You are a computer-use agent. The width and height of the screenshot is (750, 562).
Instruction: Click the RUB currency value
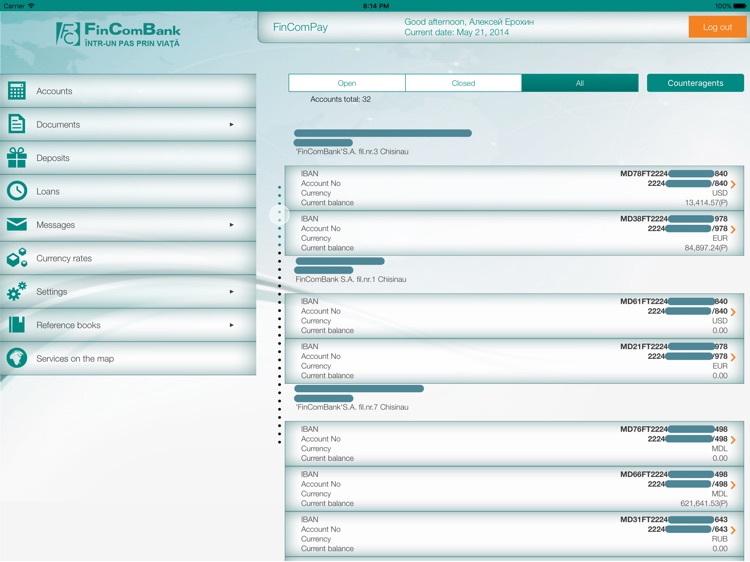[719, 539]
